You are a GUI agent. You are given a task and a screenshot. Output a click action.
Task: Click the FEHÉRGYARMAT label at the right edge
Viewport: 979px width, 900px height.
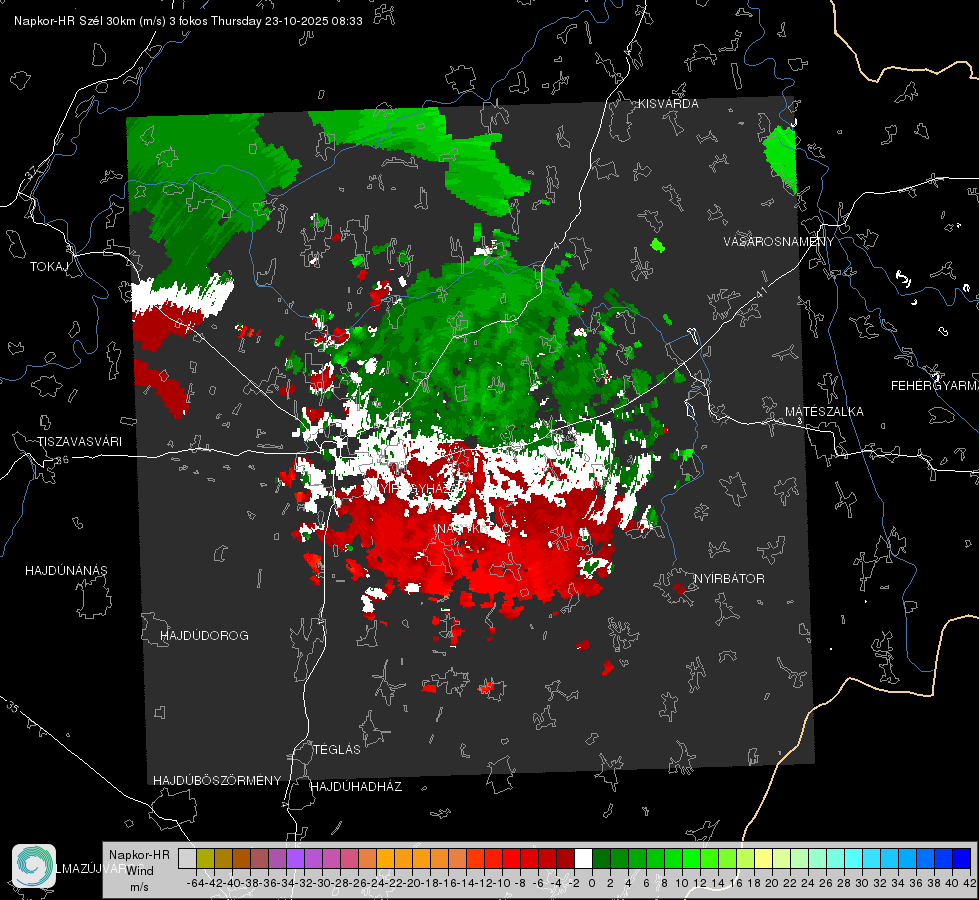tap(934, 386)
